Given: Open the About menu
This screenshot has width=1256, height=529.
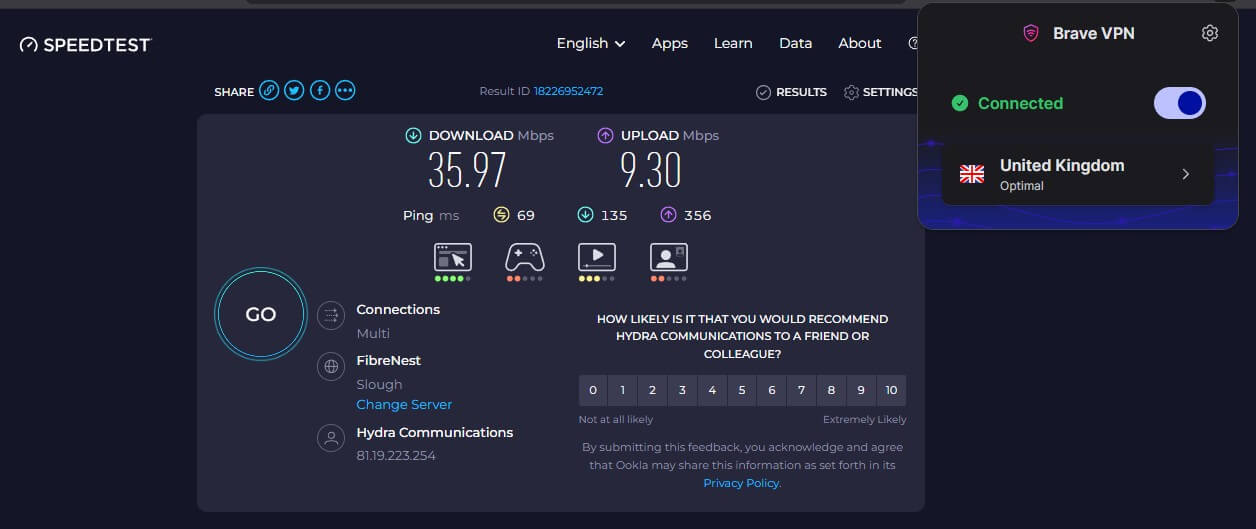Looking at the screenshot, I should (860, 43).
